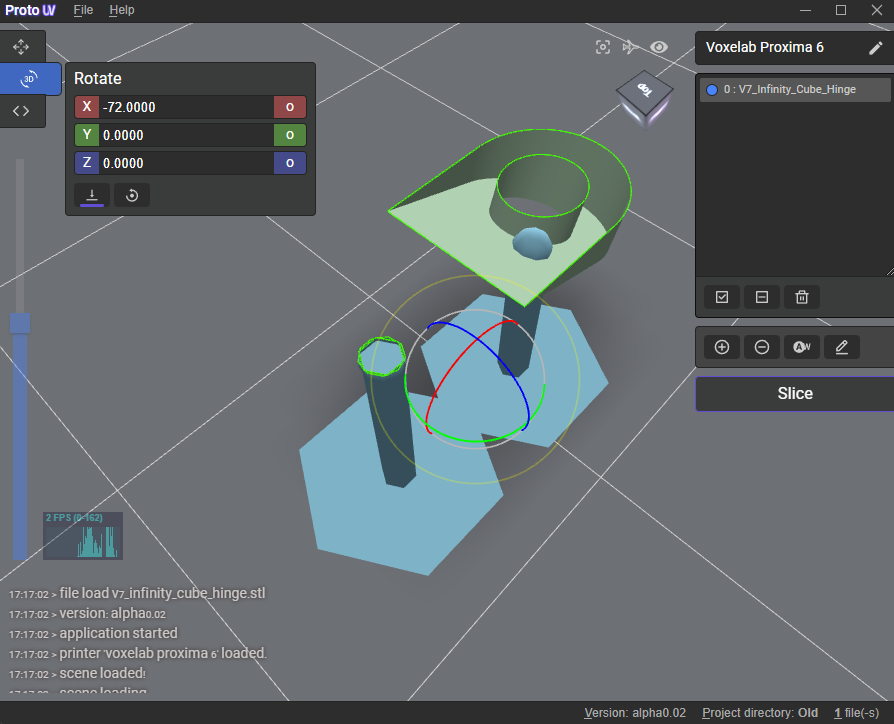The height and width of the screenshot is (724, 894).
Task: Click the focus camera on object icon
Action: coord(603,47)
